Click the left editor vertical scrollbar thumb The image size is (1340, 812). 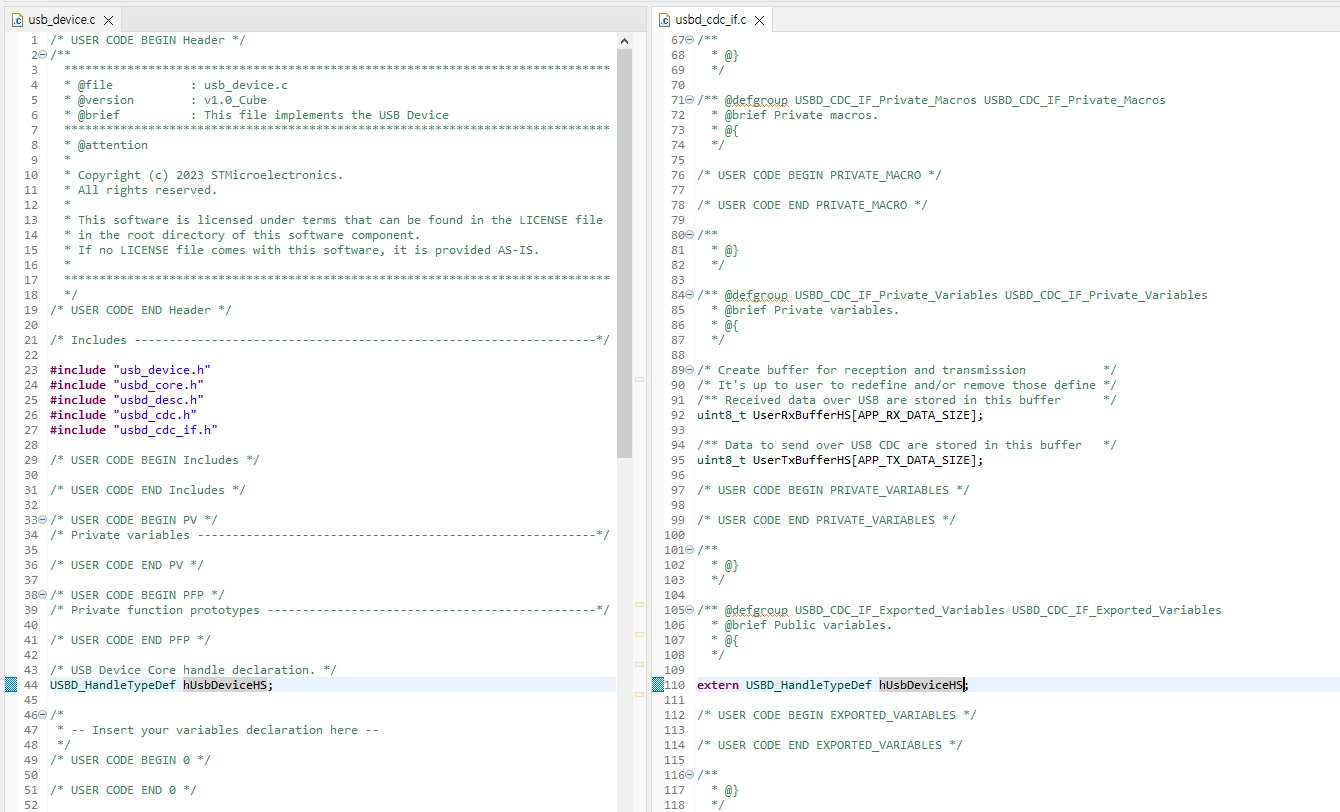(x=625, y=253)
